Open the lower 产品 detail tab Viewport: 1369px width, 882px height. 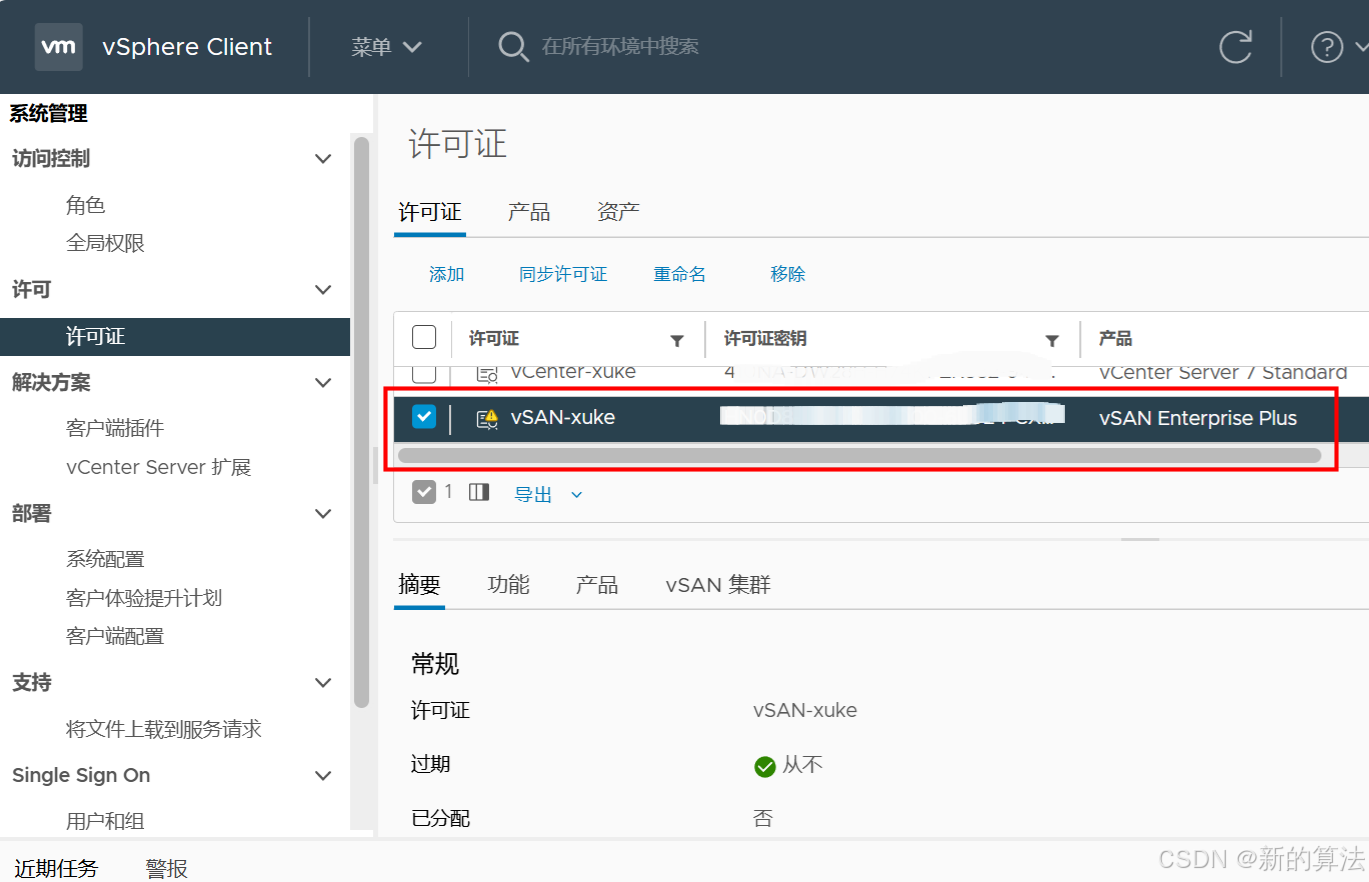coord(597,585)
